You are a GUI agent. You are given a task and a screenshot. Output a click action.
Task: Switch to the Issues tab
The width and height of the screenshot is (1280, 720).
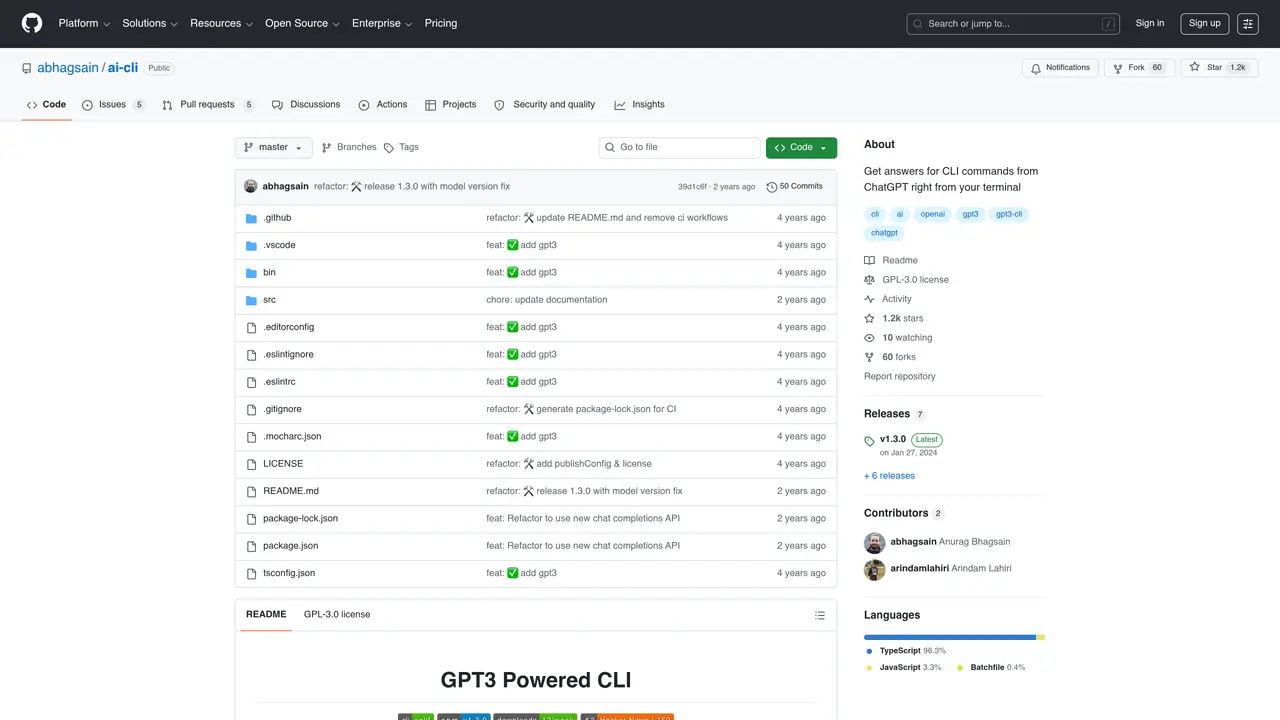[x=113, y=105]
